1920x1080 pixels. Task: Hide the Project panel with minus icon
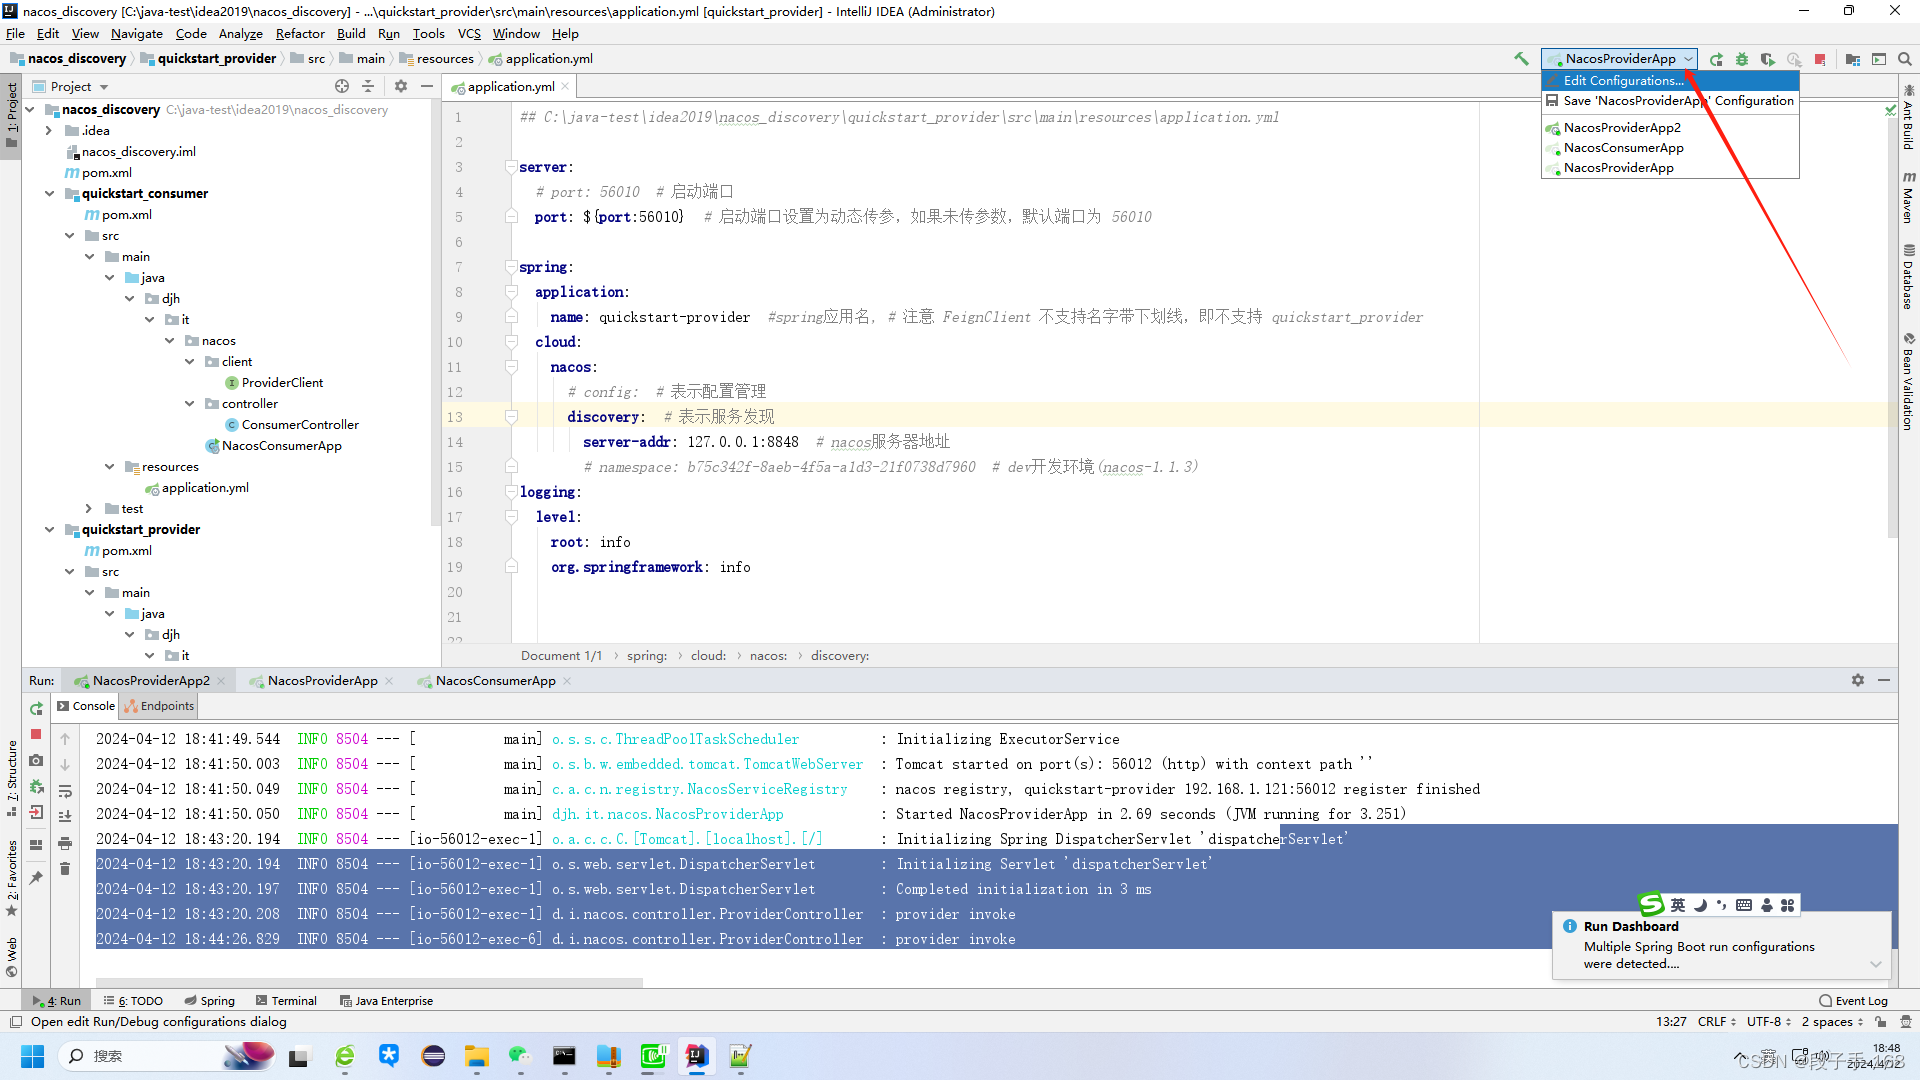[x=427, y=86]
